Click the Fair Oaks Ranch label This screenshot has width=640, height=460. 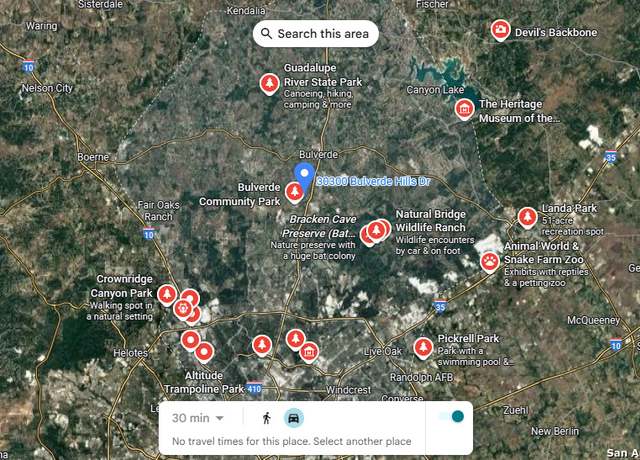pos(158,211)
